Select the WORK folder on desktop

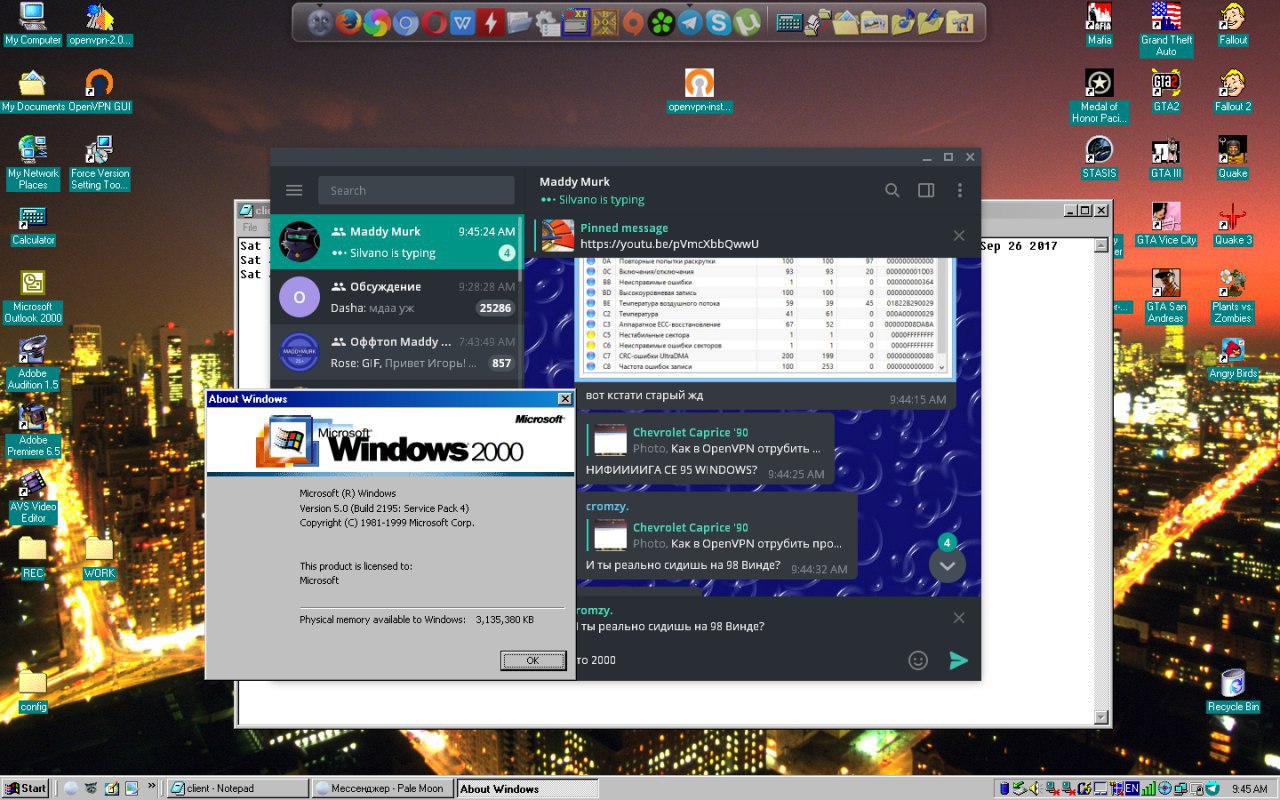pyautogui.click(x=100, y=558)
